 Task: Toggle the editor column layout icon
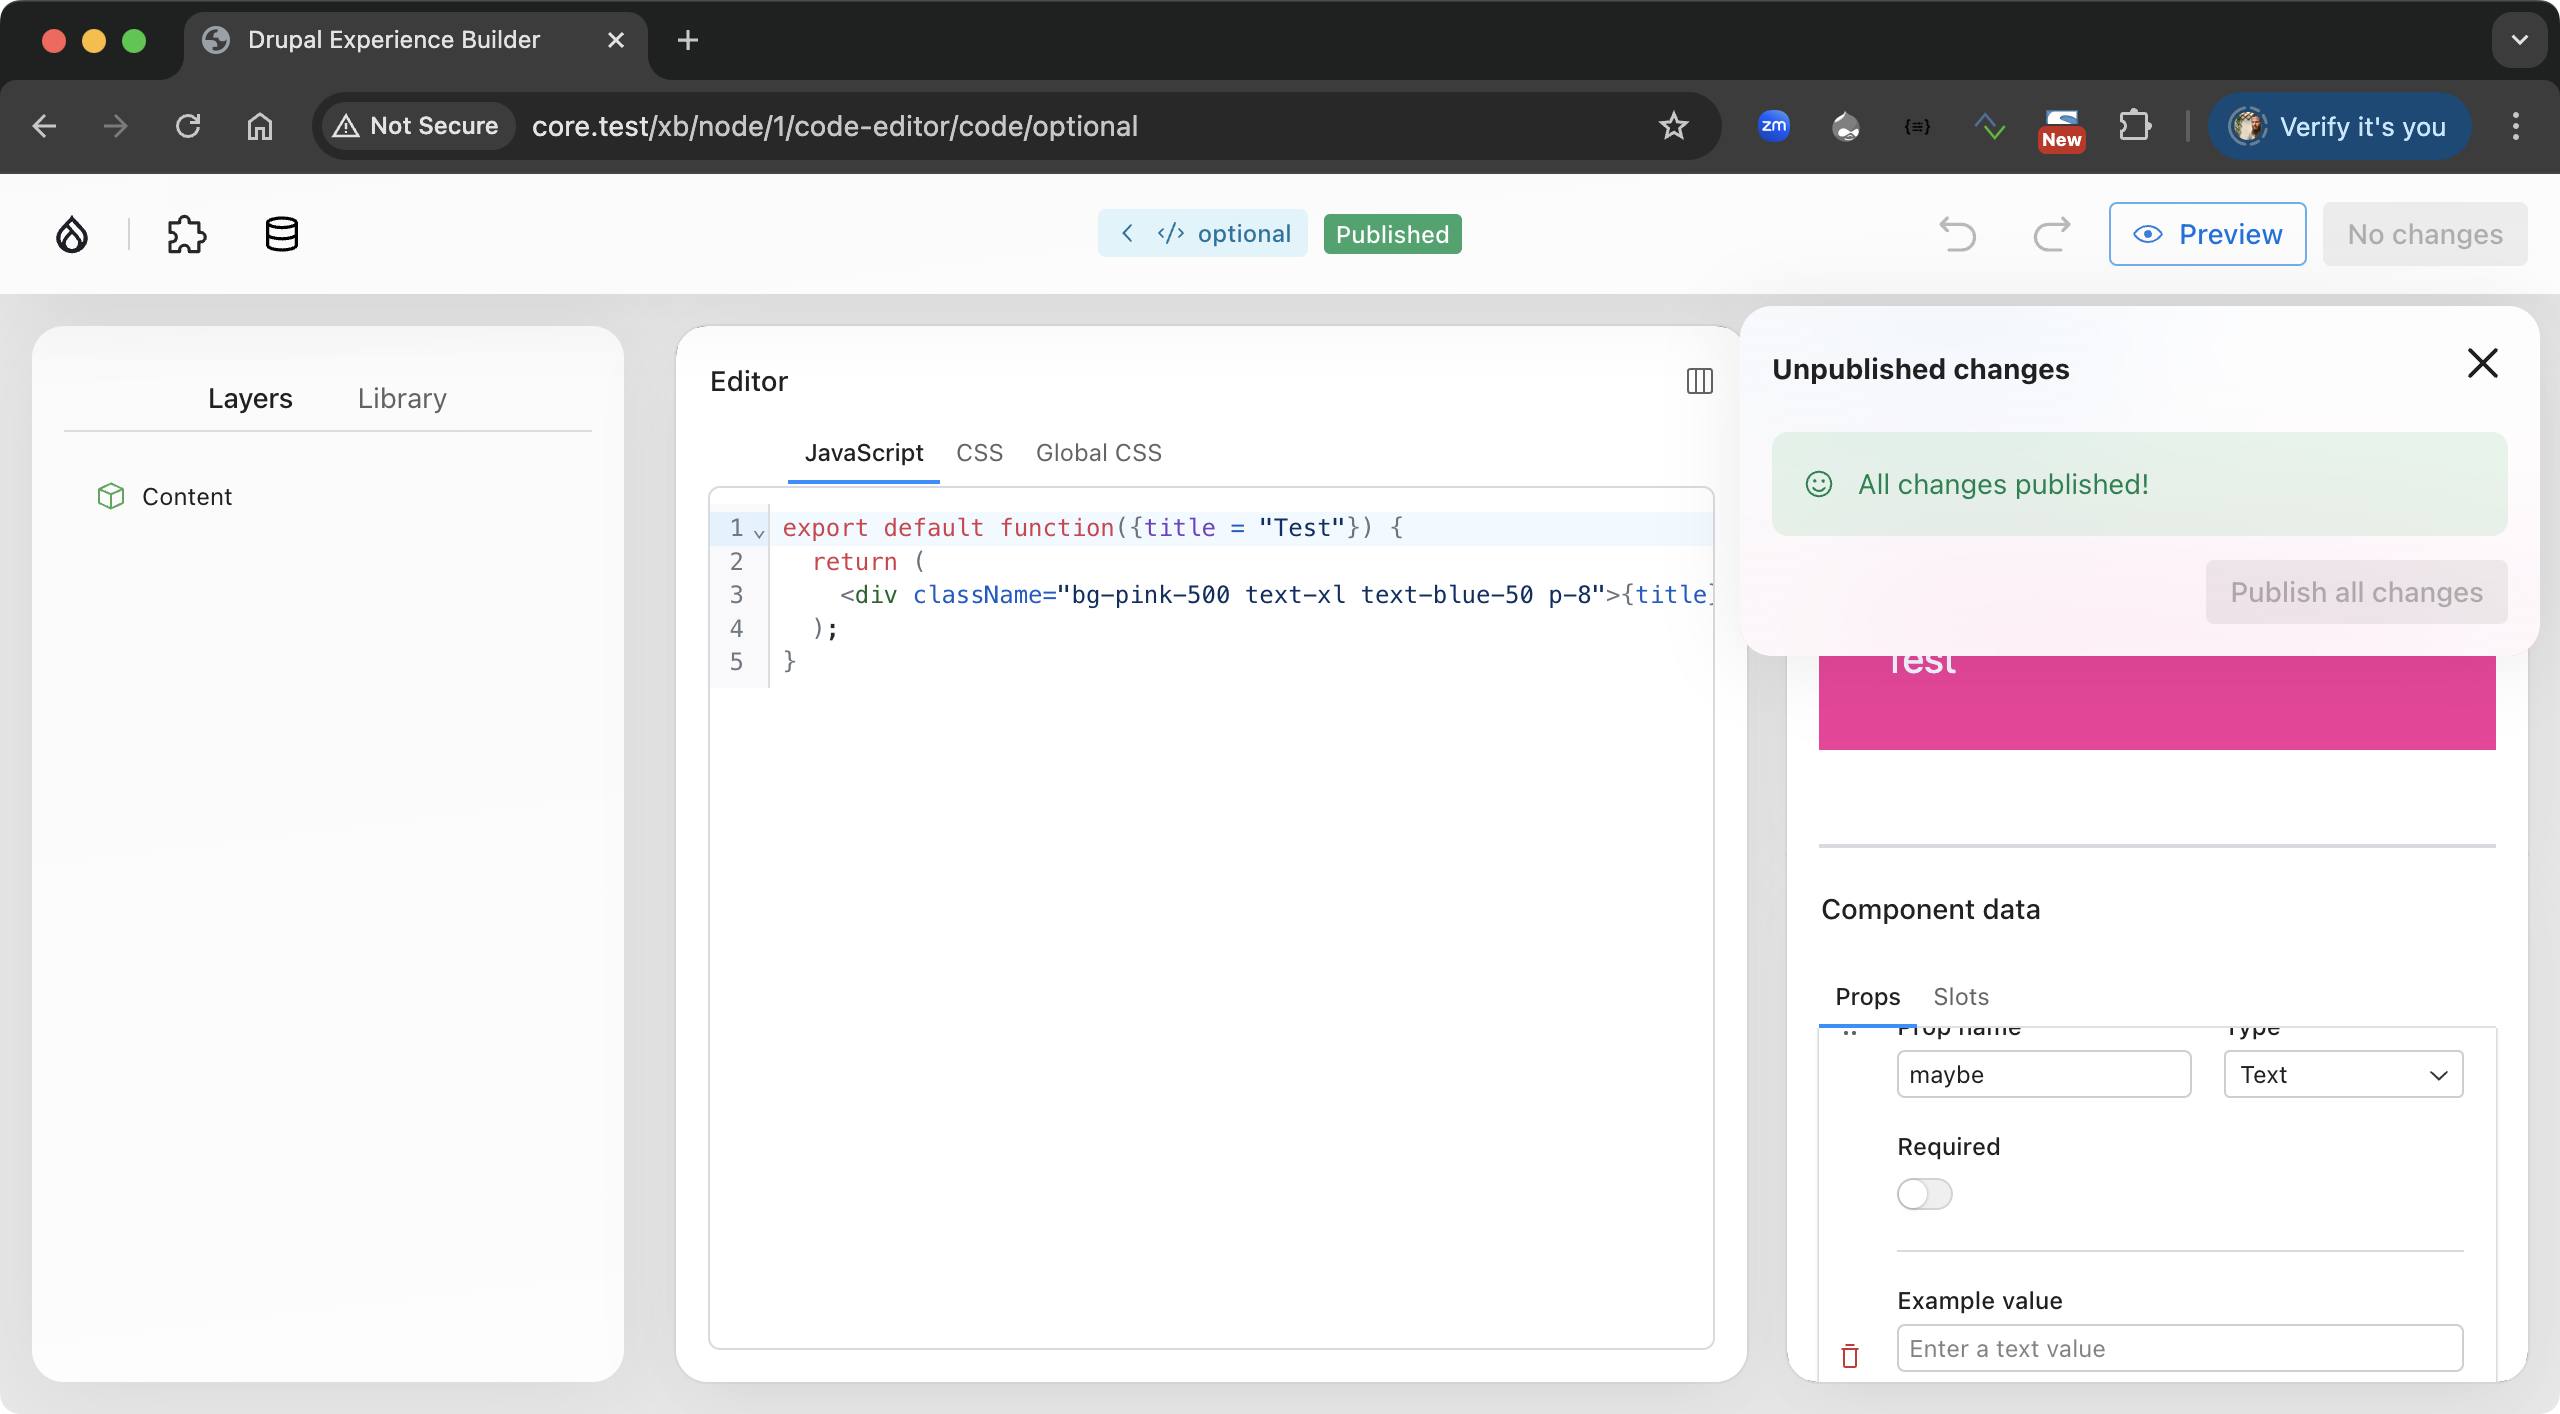1699,381
